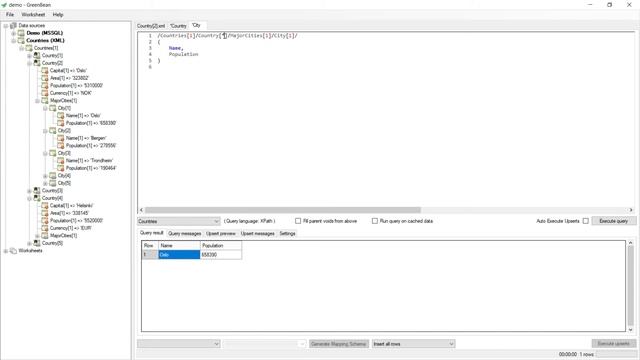Click the Name 'Bergen' element icon

pyautogui.click(x=61, y=138)
